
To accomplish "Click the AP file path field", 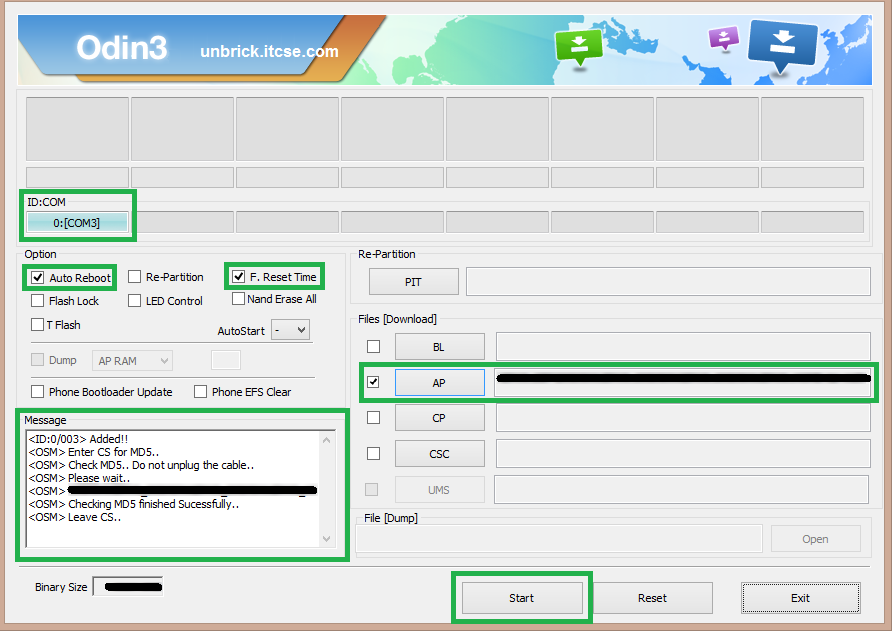I will [683, 382].
